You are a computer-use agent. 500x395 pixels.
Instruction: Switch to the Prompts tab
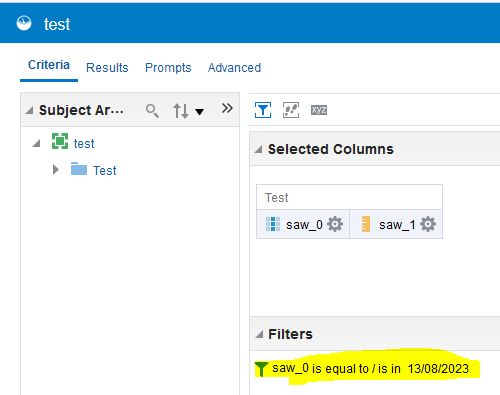(168, 68)
